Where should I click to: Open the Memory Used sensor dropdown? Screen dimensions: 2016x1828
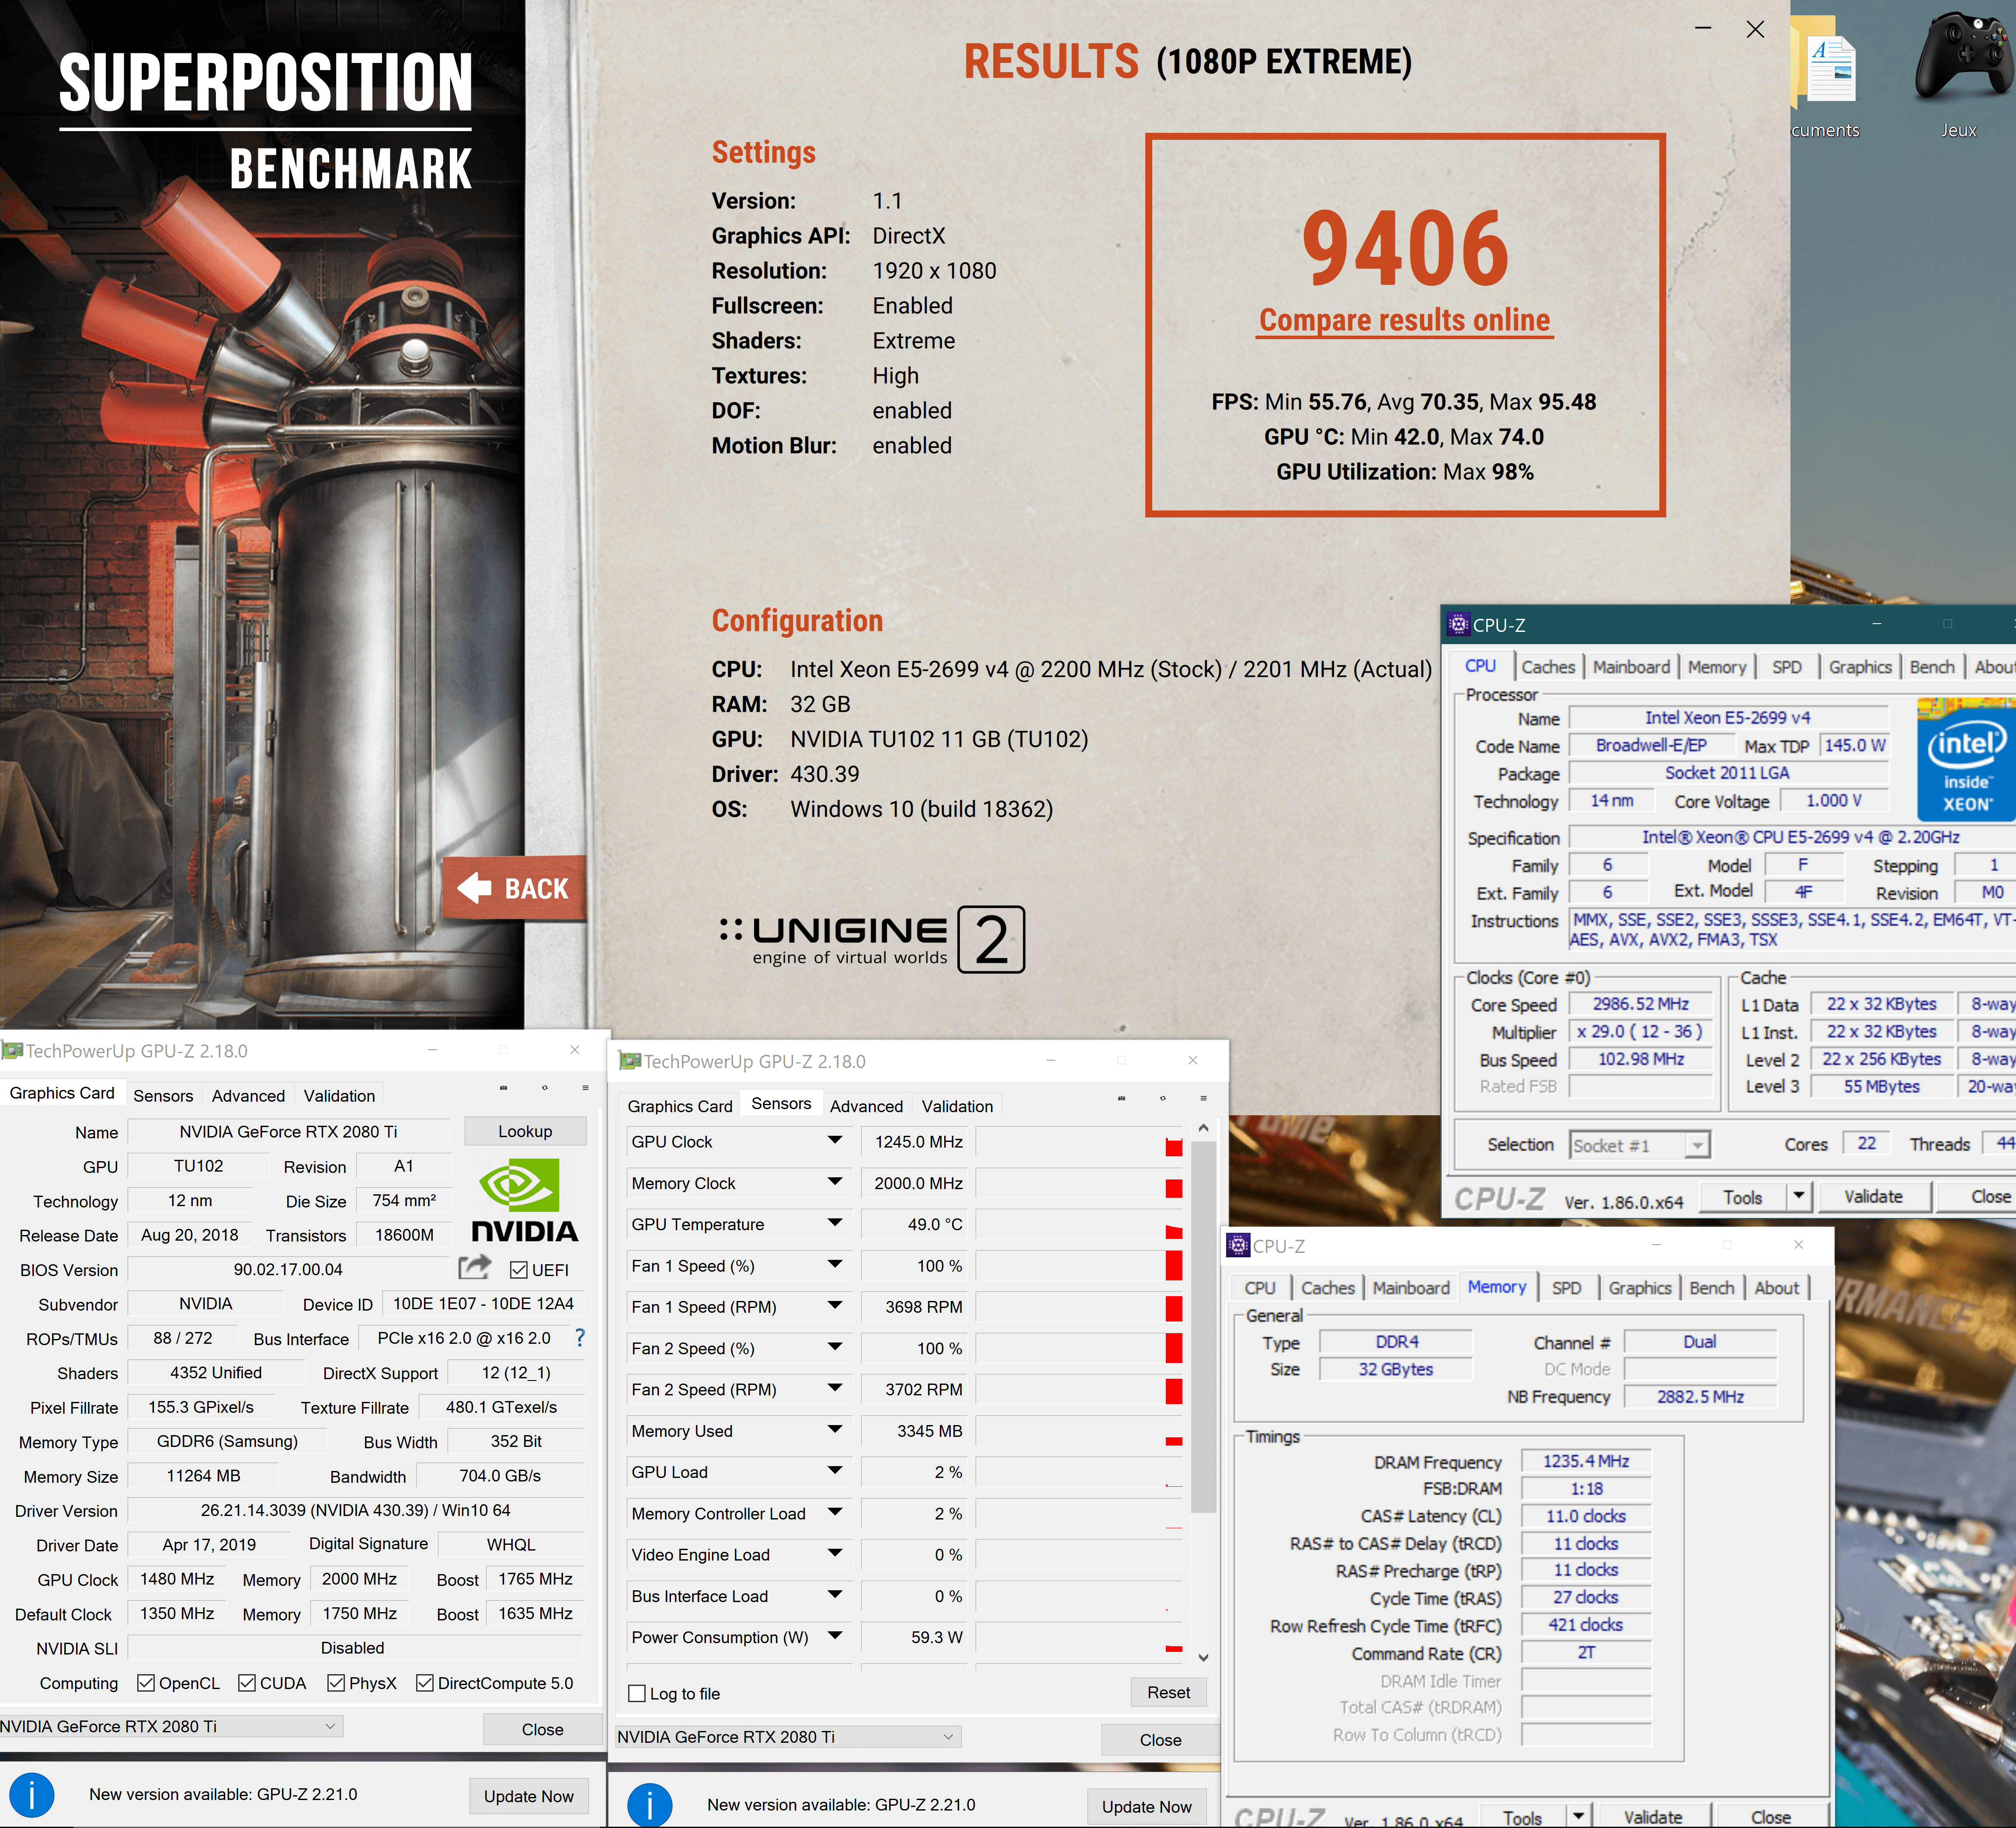[x=834, y=1429]
